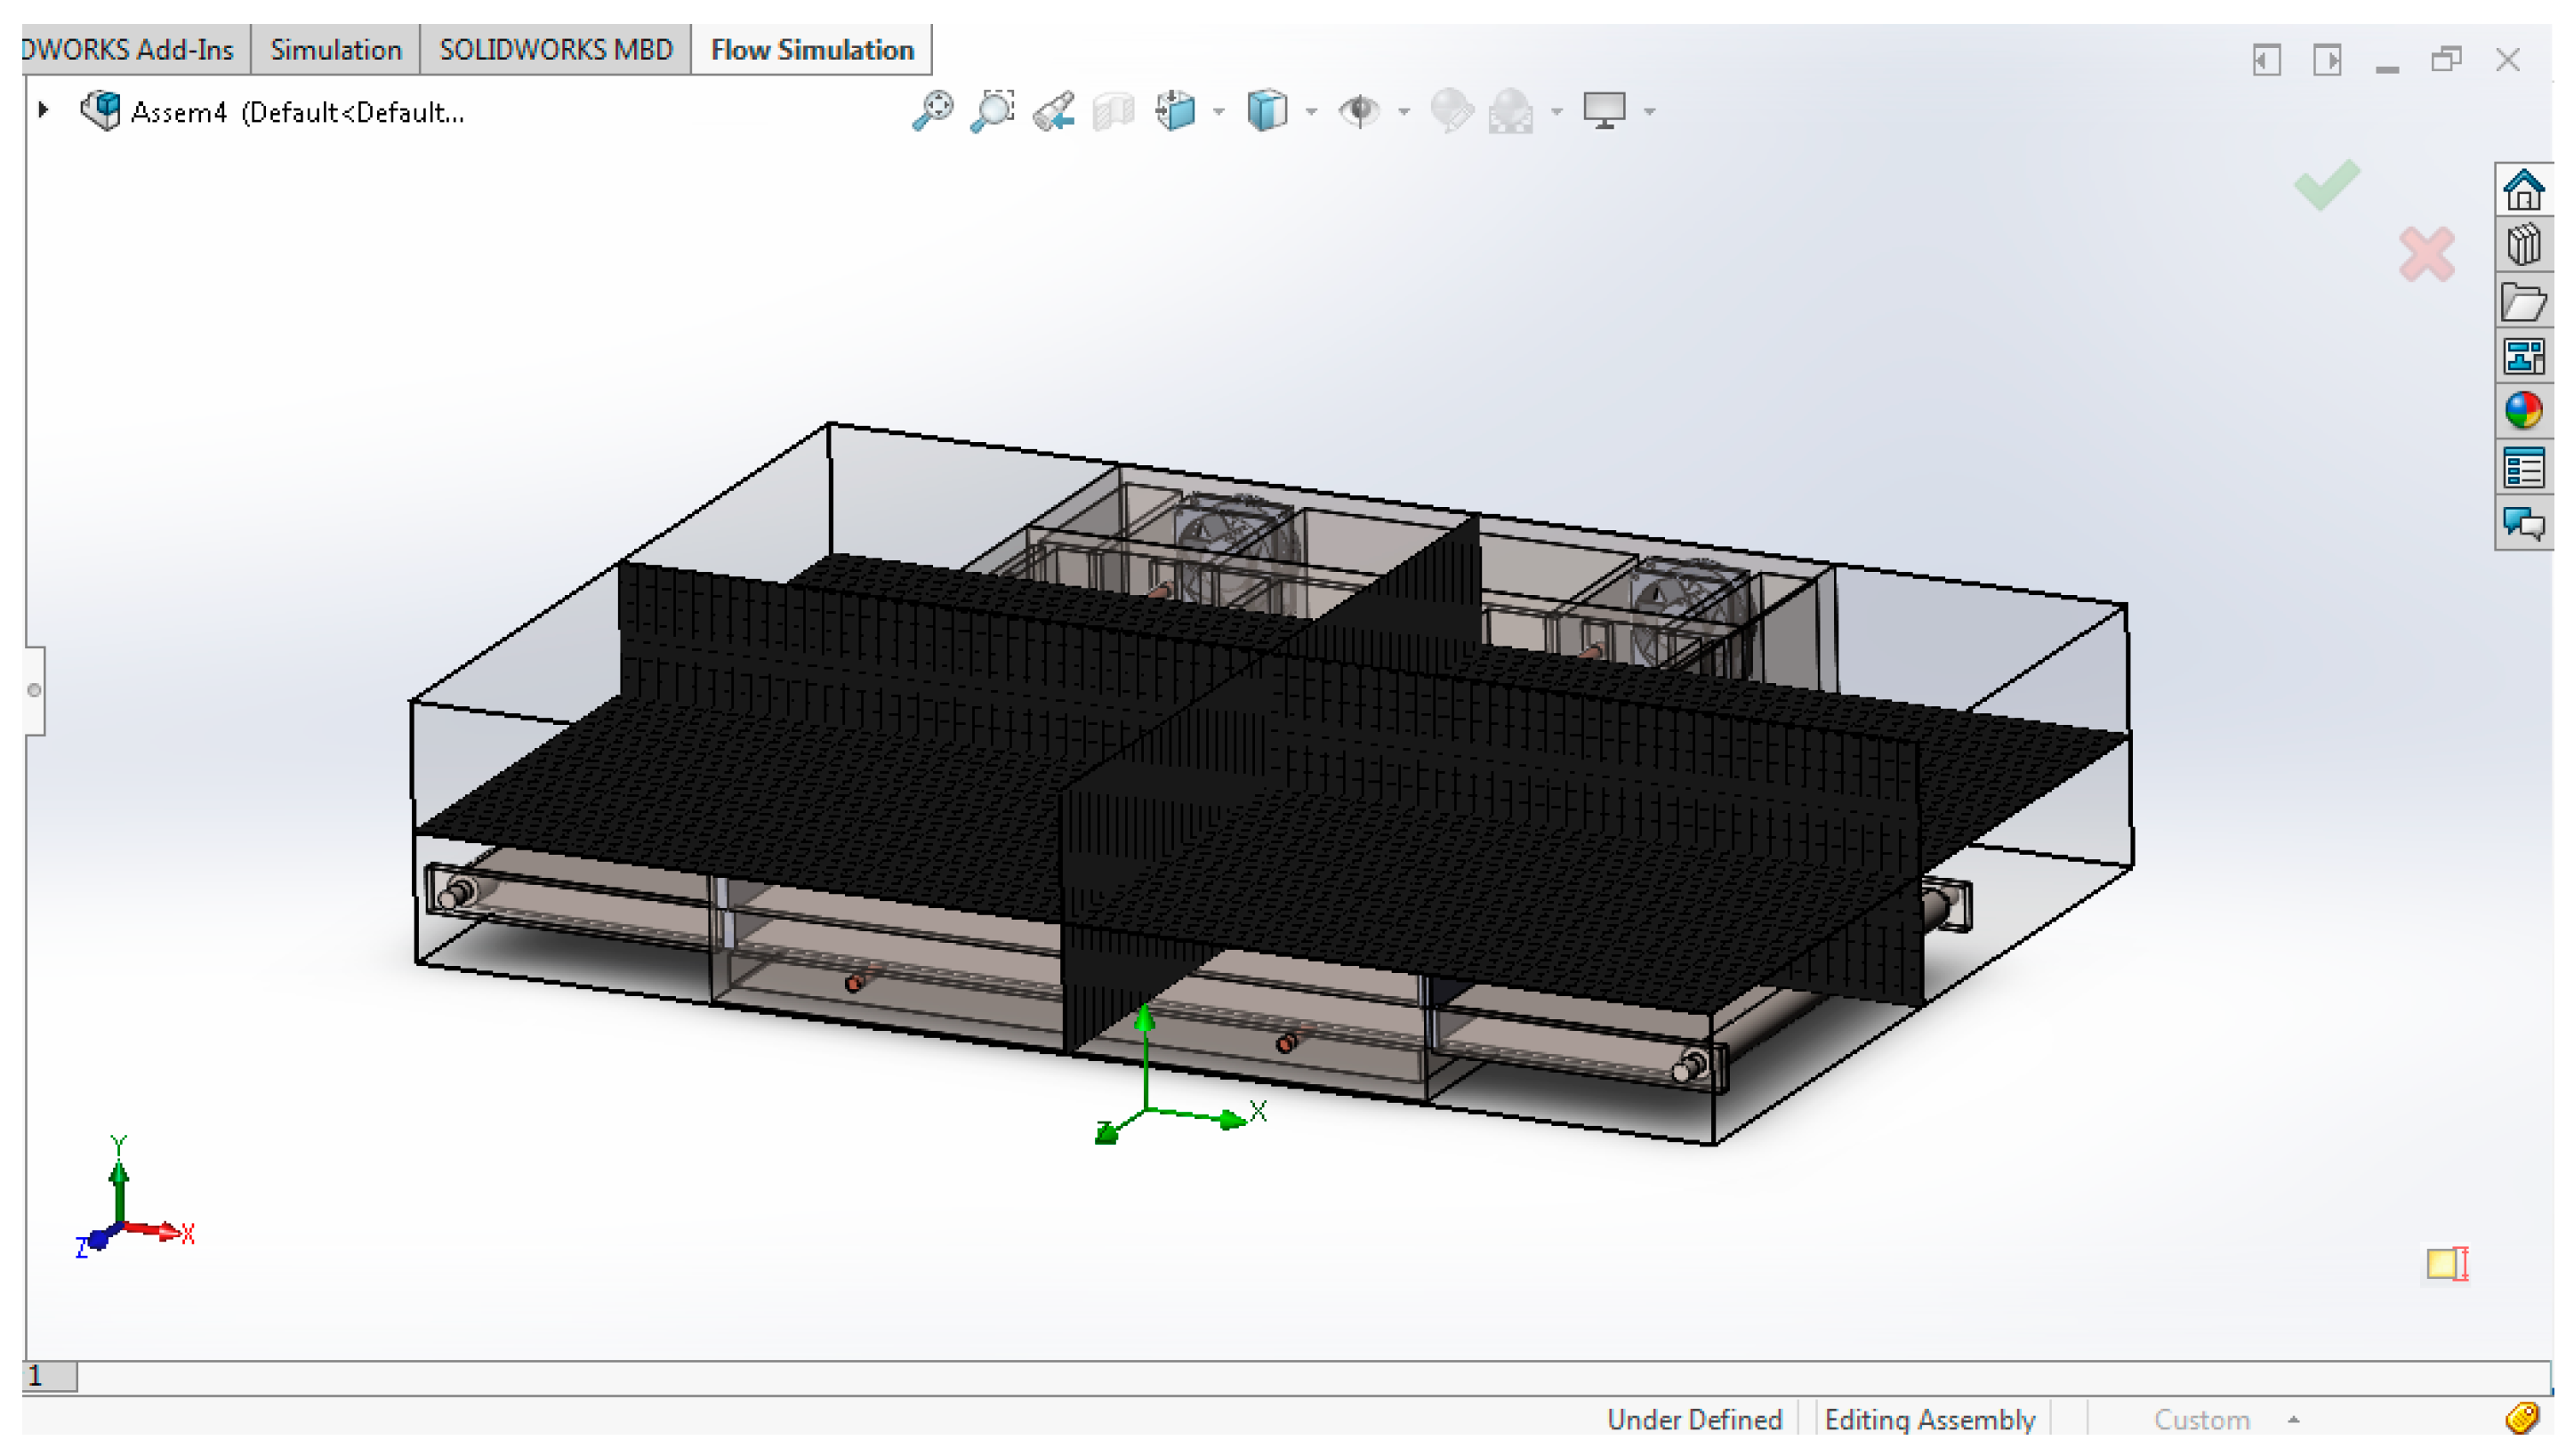The height and width of the screenshot is (1456, 2574).
Task: Click the Display Style cube icon
Action: (x=1267, y=110)
